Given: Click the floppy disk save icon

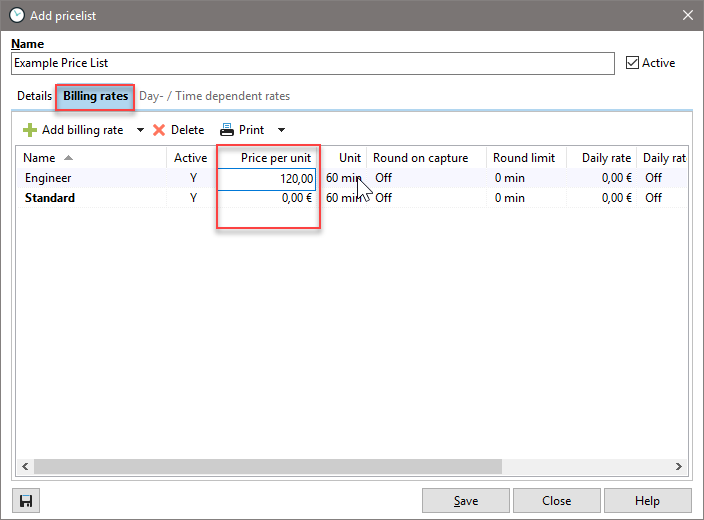Looking at the screenshot, I should [x=26, y=500].
